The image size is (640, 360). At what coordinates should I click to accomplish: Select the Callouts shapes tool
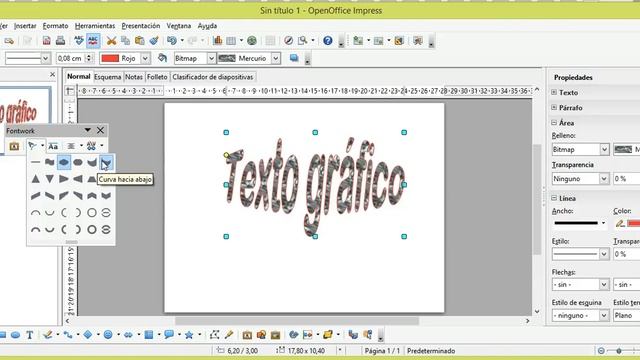[169, 335]
